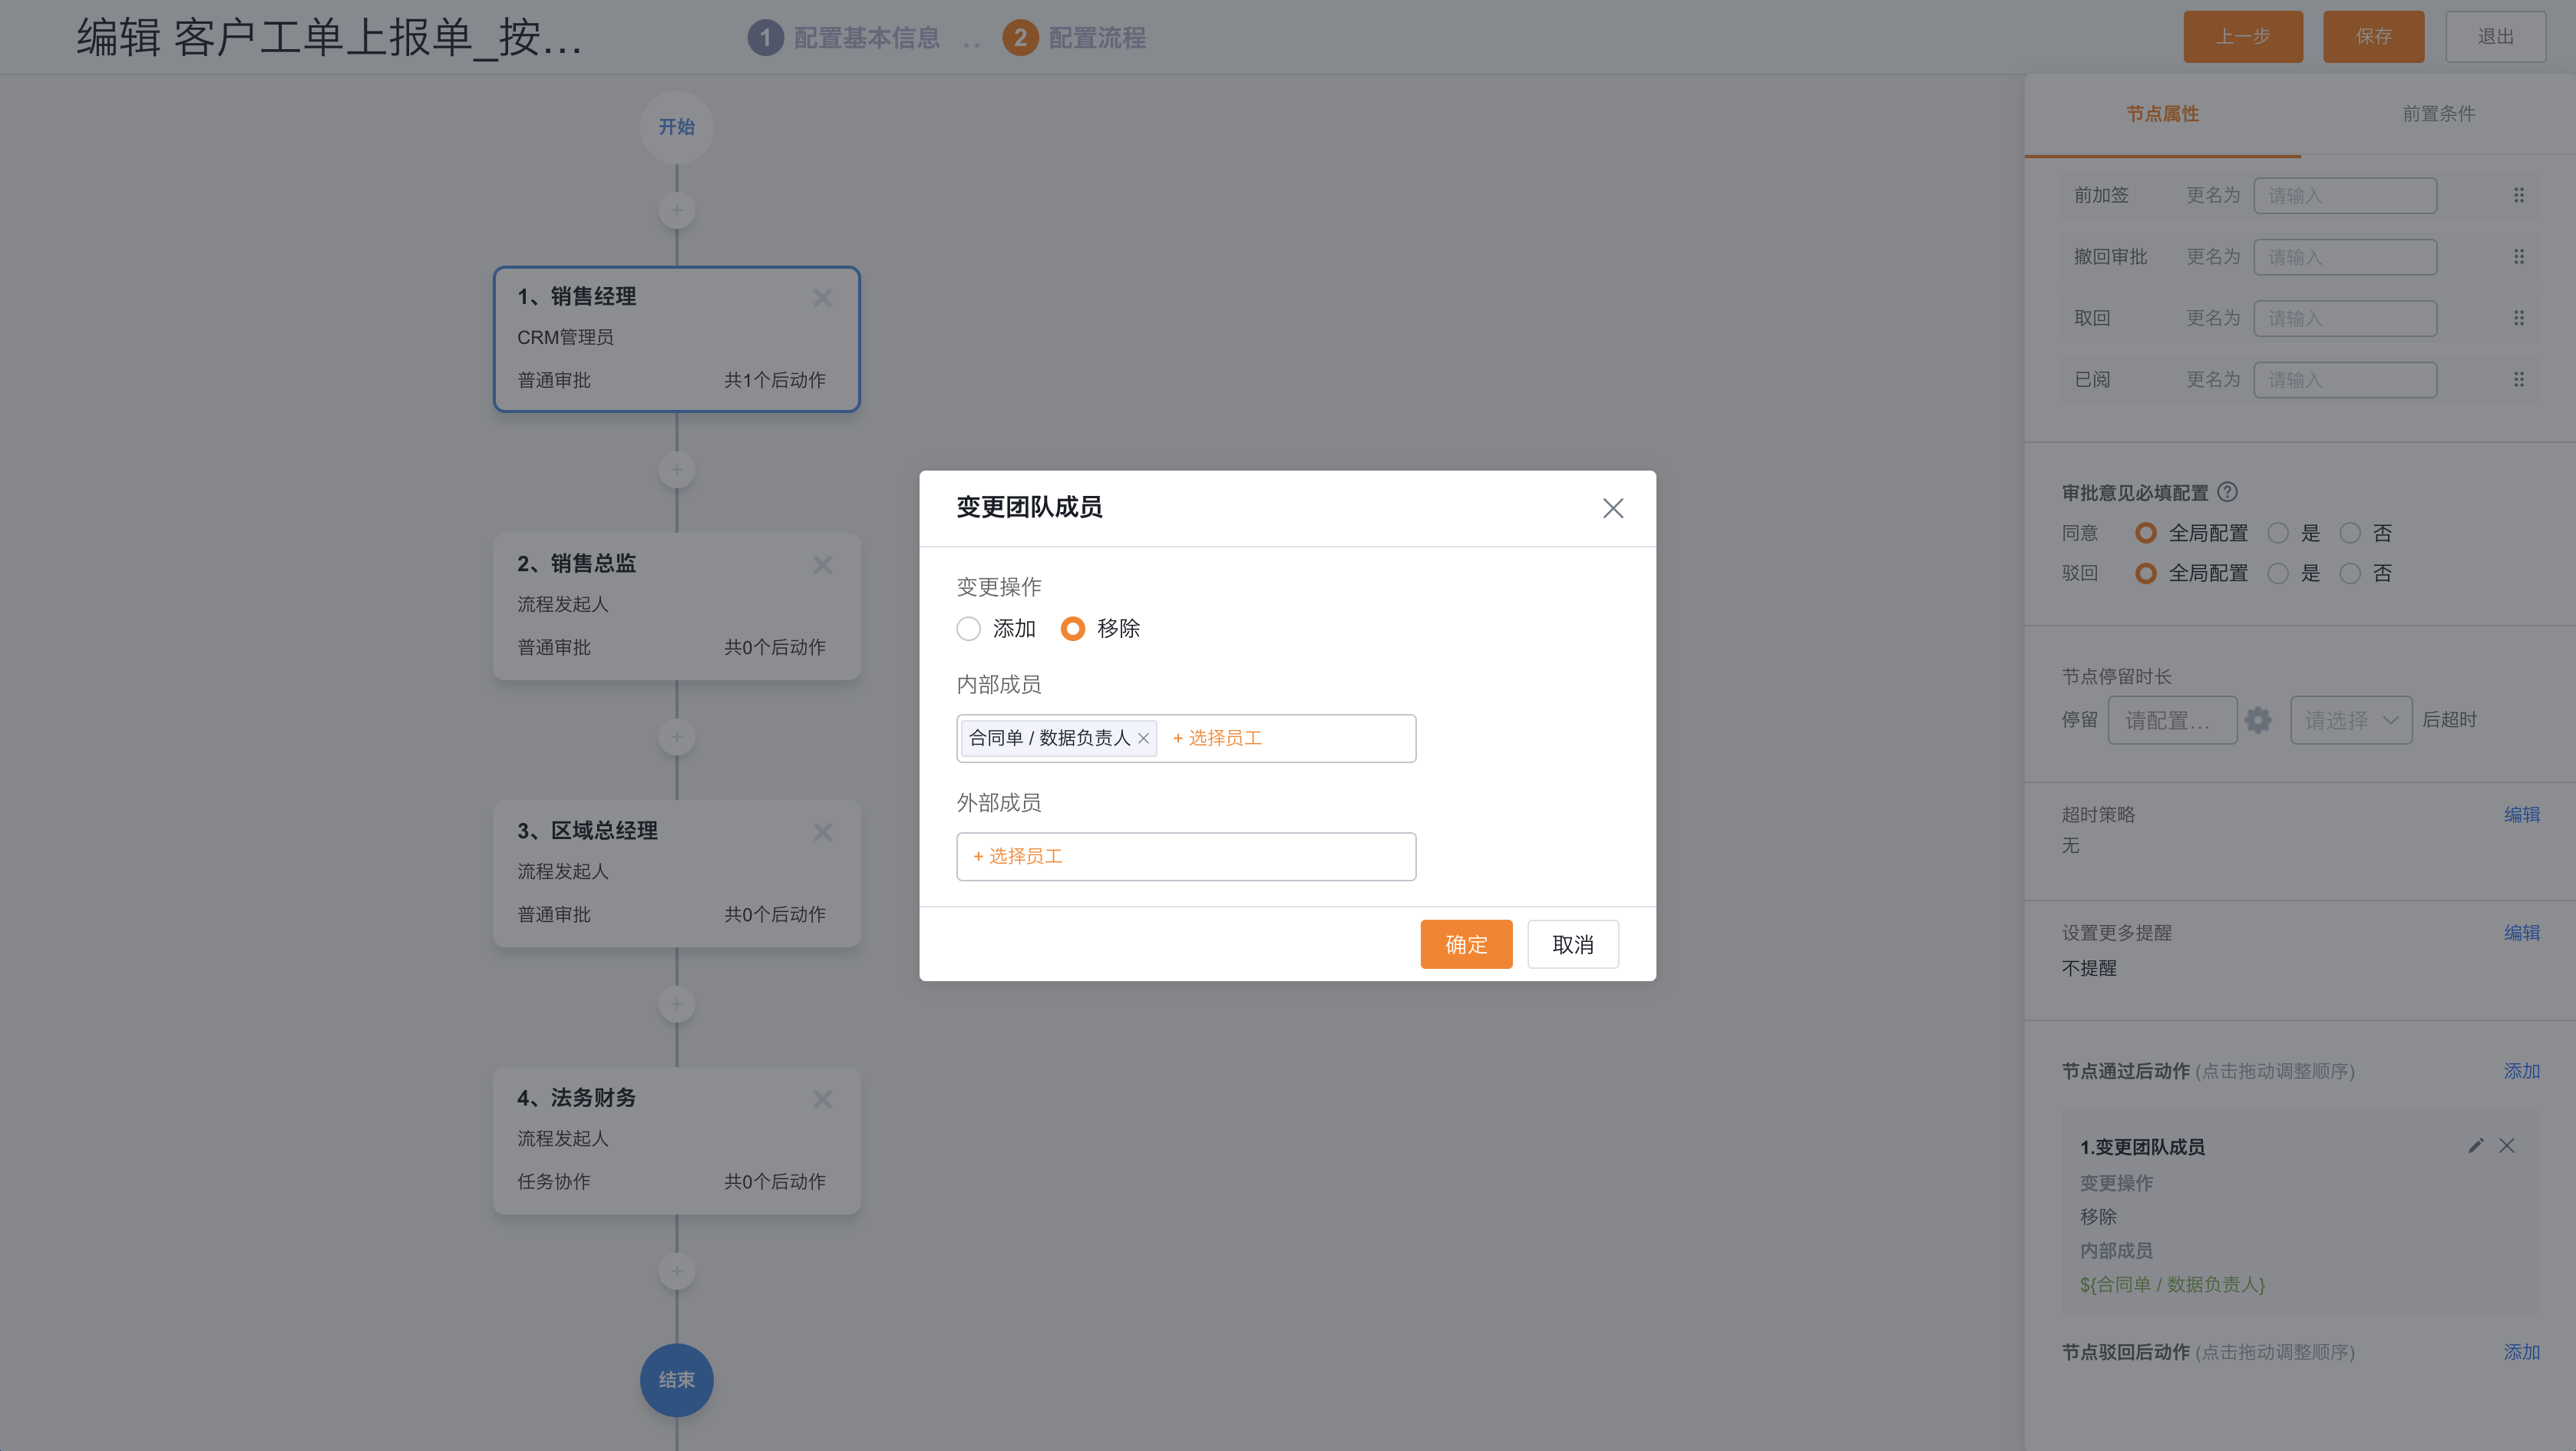The height and width of the screenshot is (1451, 2576).
Task: Click drag handle of 取回 row
Action: [2519, 318]
